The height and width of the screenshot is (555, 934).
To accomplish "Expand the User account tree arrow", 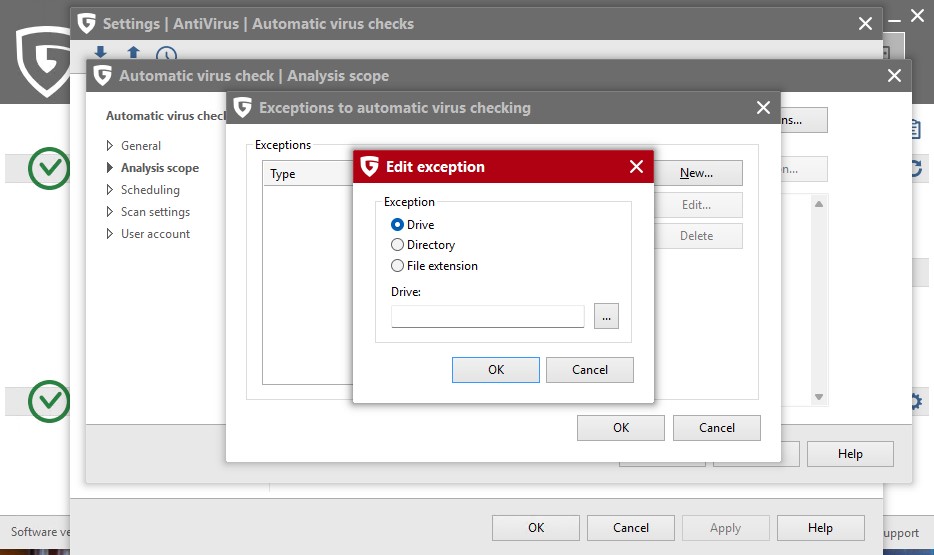I will (110, 233).
